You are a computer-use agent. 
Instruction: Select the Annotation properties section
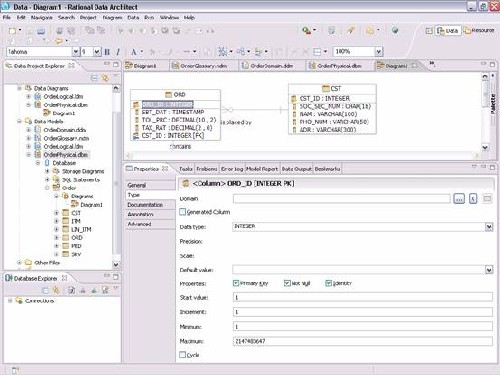point(150,214)
